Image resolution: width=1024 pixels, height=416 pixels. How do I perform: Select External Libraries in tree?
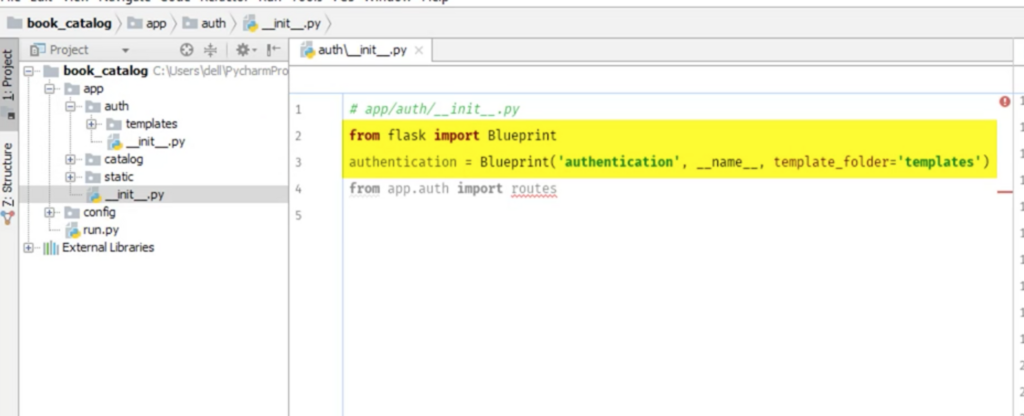click(x=108, y=248)
